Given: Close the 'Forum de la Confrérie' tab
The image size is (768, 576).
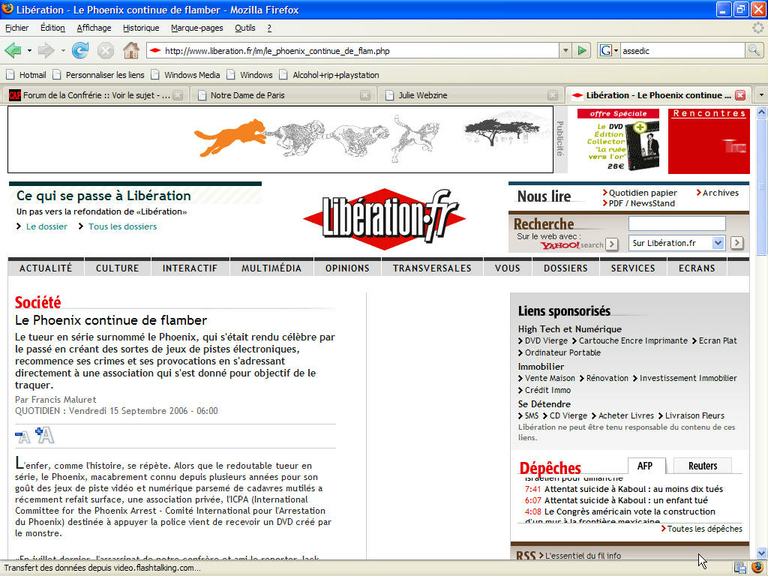Looking at the screenshot, I should point(178,96).
